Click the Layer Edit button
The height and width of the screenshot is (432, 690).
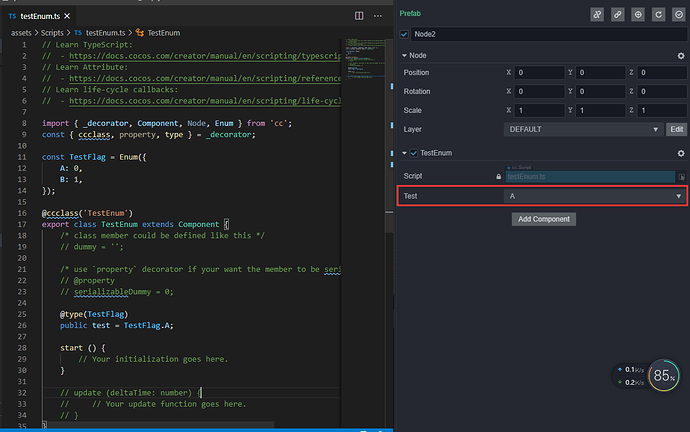pyautogui.click(x=676, y=129)
